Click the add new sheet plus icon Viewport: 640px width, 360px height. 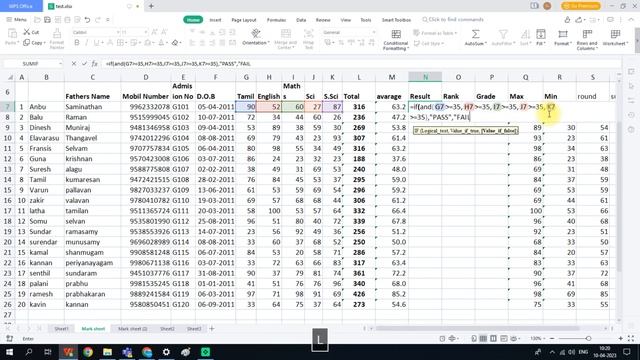pos(212,329)
